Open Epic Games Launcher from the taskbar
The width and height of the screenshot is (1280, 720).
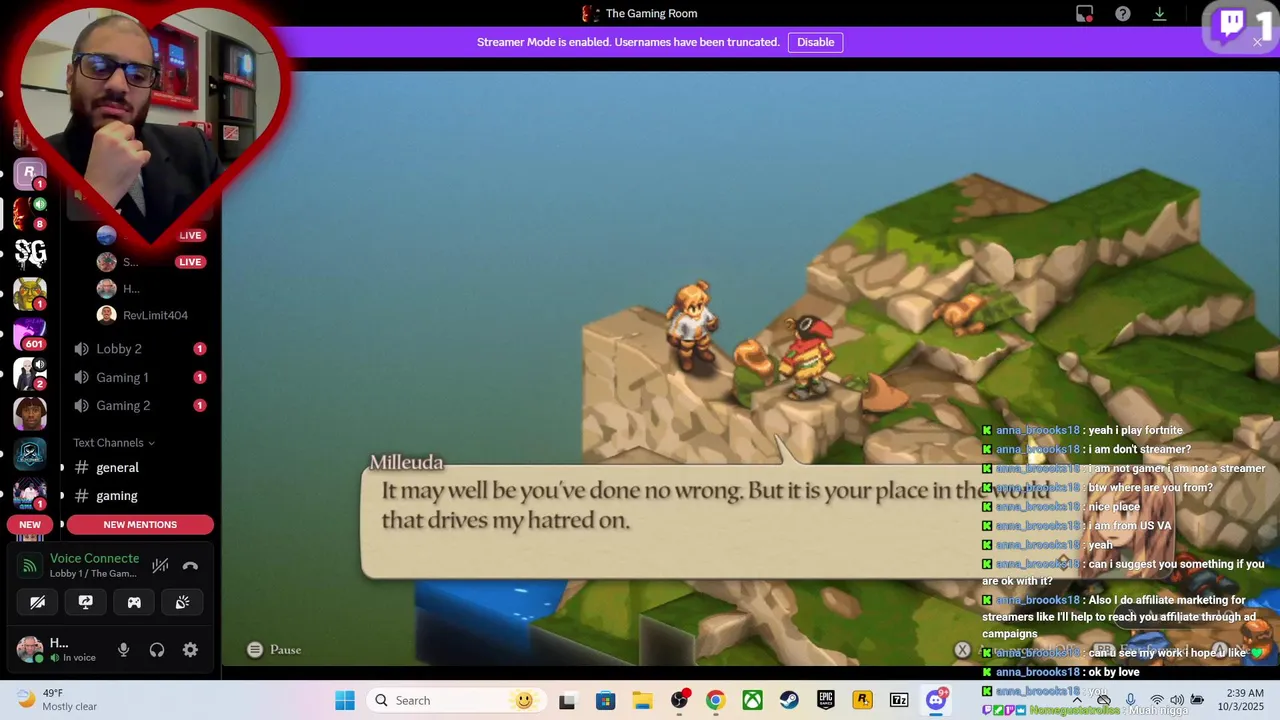[826, 700]
